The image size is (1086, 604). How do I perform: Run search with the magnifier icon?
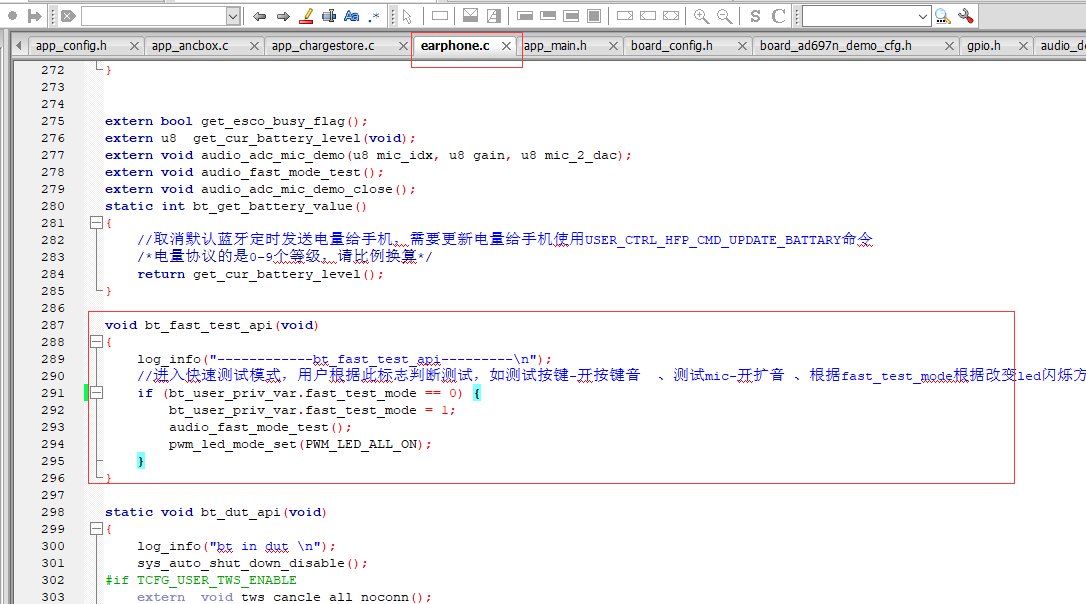click(x=943, y=16)
